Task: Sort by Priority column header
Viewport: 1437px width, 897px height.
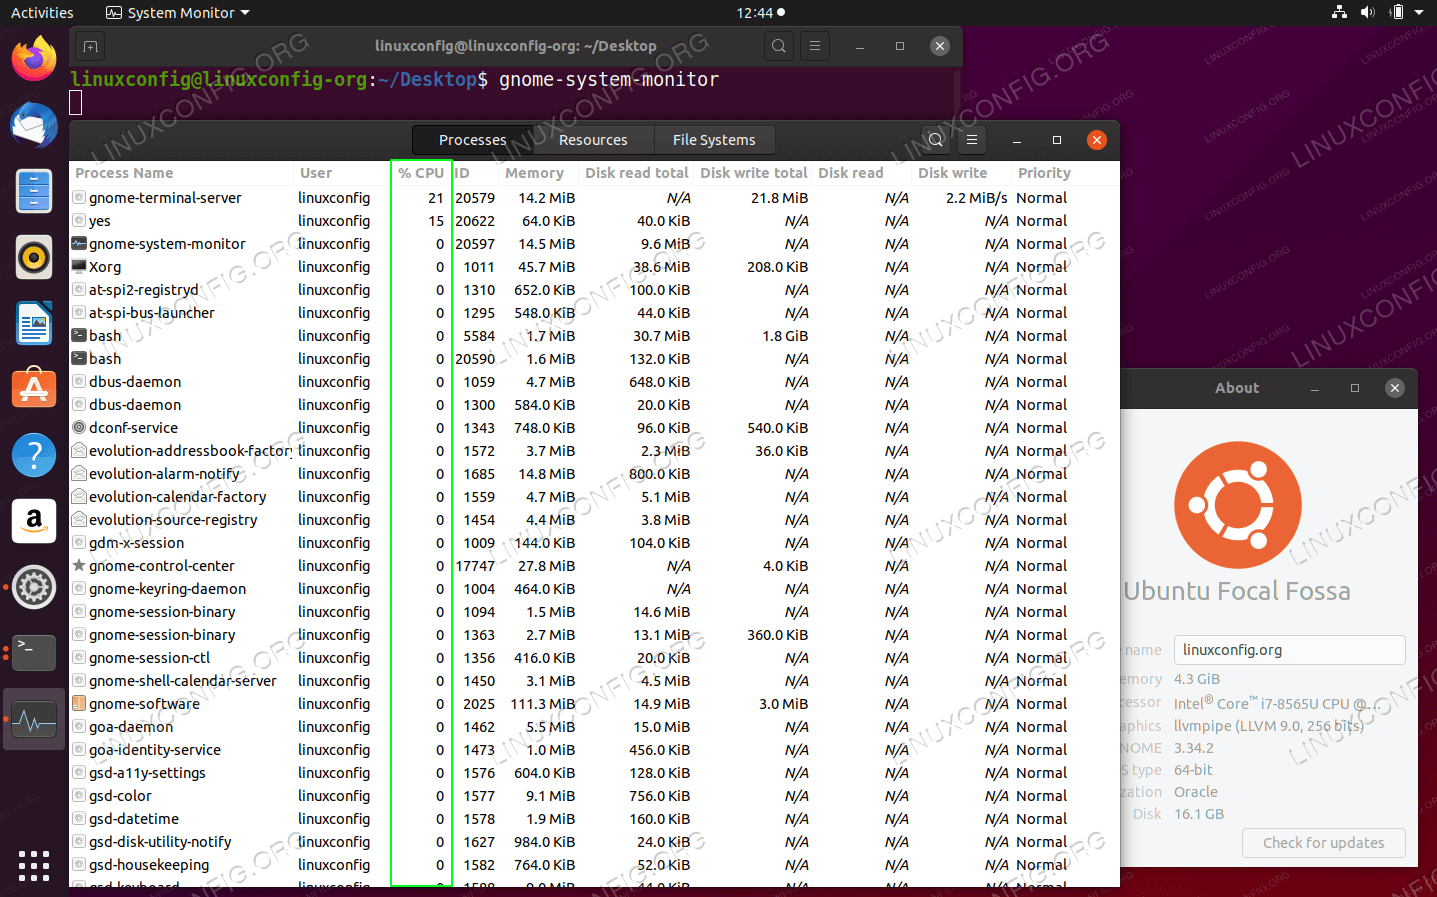Action: (x=1064, y=173)
